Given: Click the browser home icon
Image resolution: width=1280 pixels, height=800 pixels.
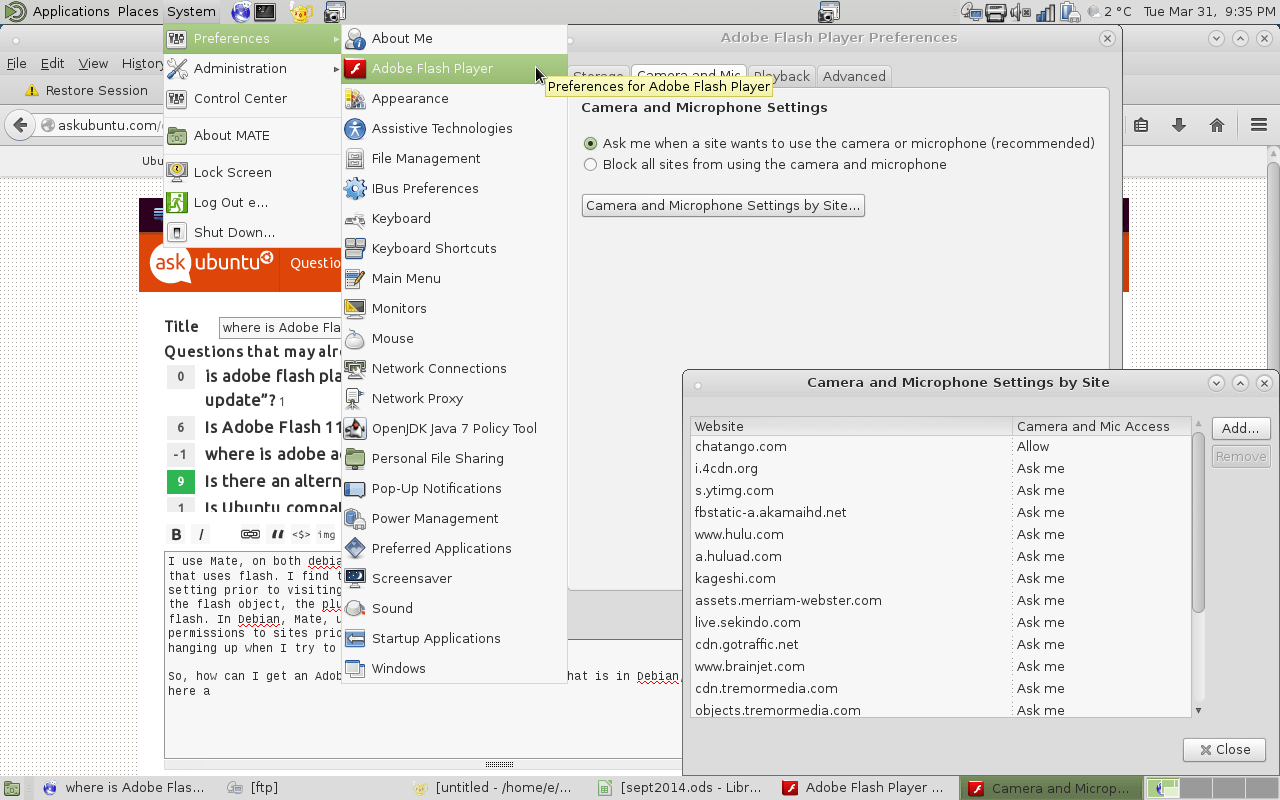Looking at the screenshot, I should [x=1217, y=125].
